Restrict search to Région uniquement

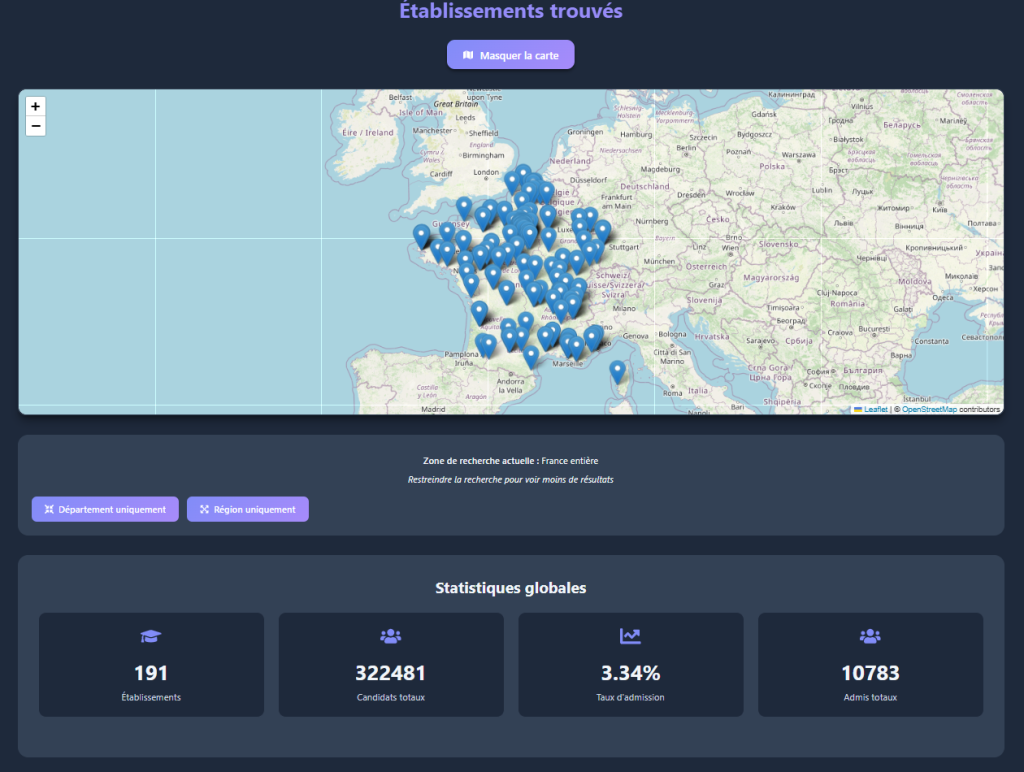tap(248, 509)
